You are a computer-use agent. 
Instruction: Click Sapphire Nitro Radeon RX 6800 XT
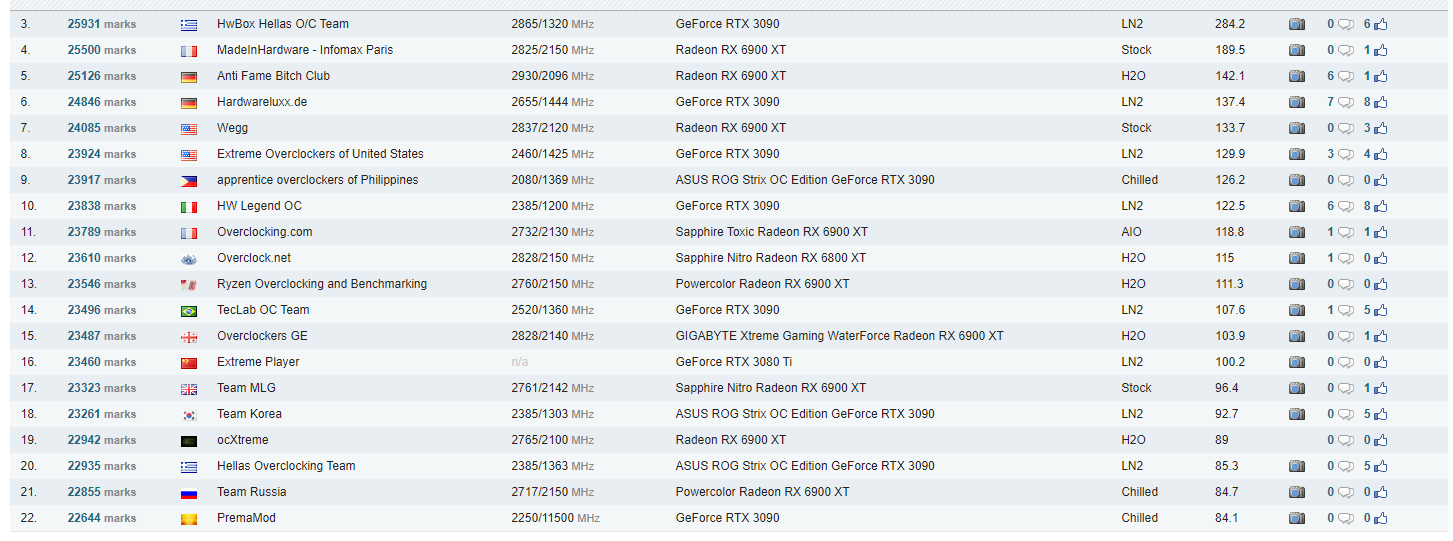point(771,258)
